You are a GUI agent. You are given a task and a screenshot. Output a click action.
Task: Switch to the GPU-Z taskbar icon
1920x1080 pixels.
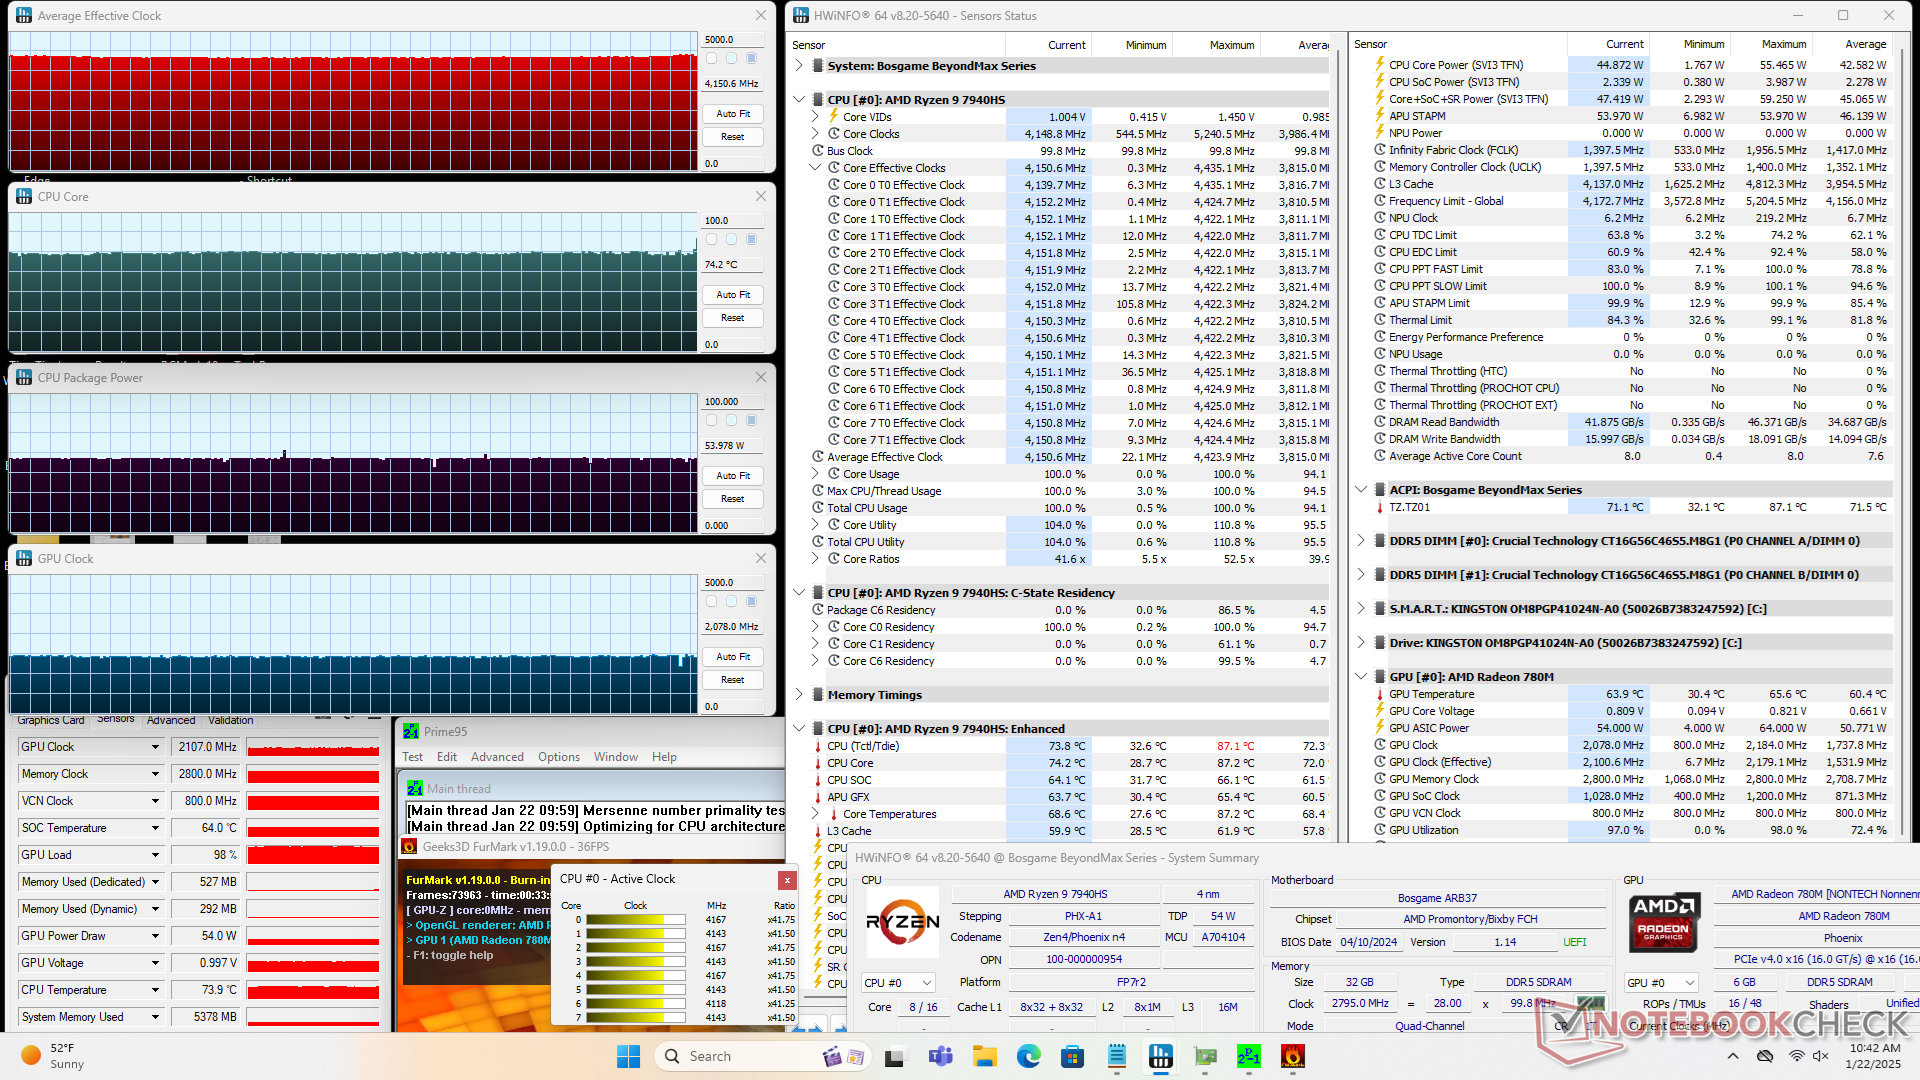1205,1056
